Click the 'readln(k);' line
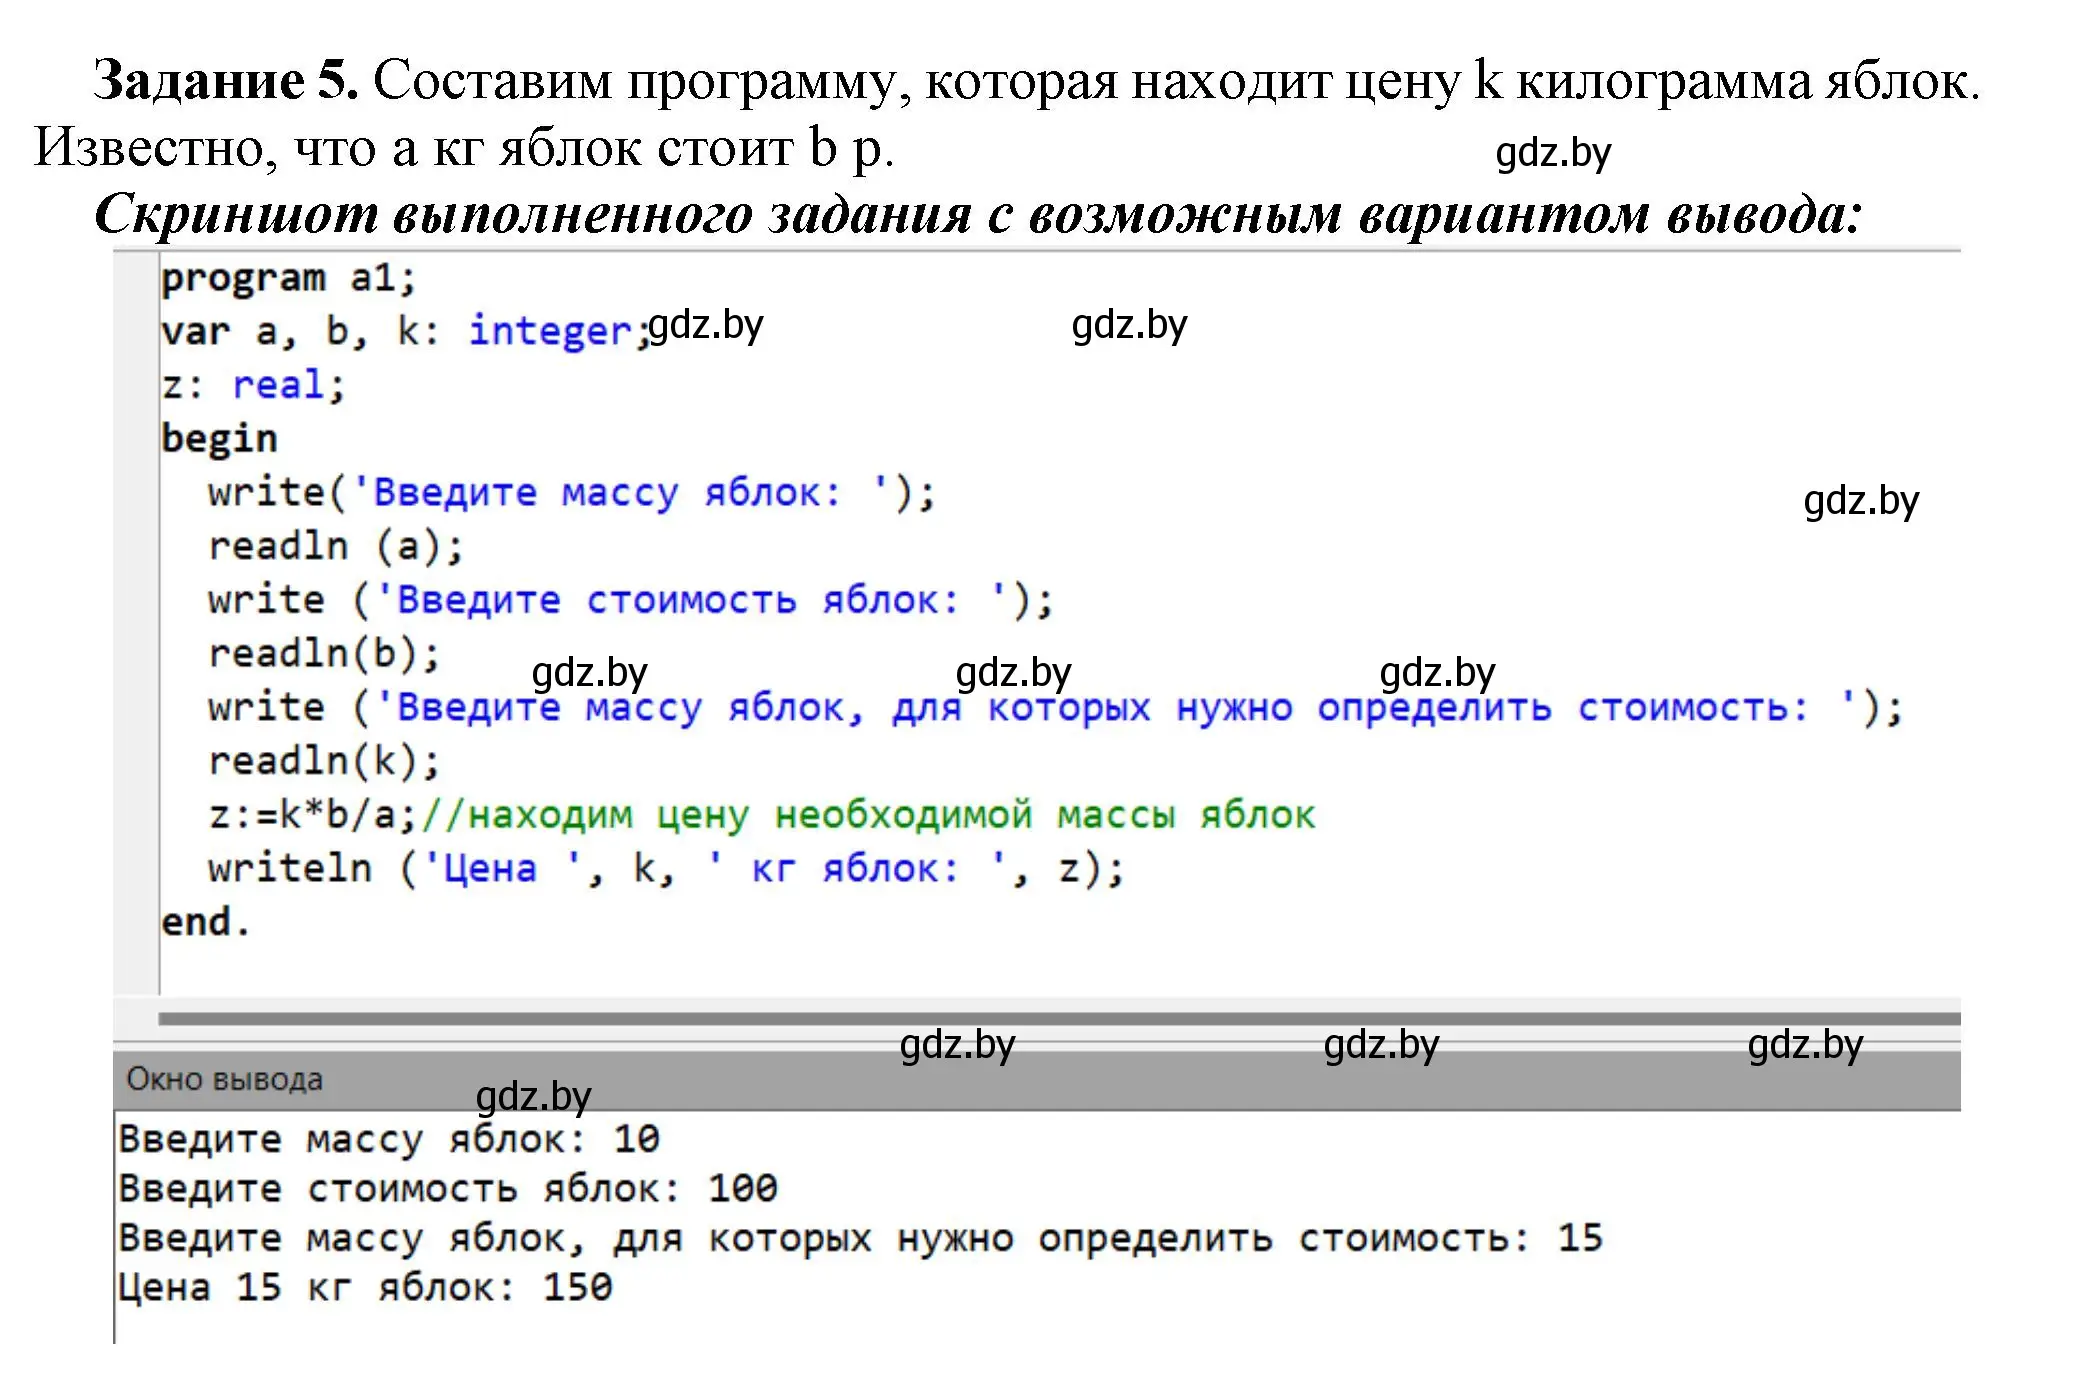The width and height of the screenshot is (2076, 1383). 324,761
